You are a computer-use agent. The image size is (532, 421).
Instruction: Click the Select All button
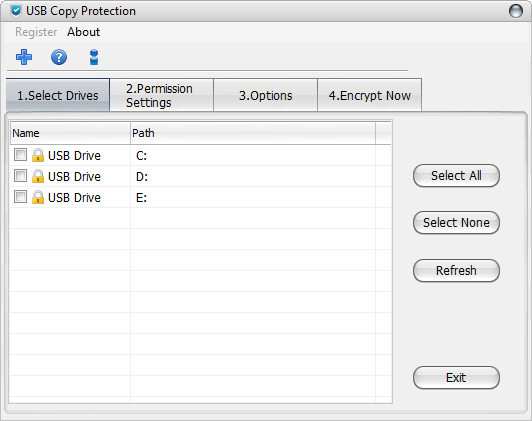pos(456,176)
